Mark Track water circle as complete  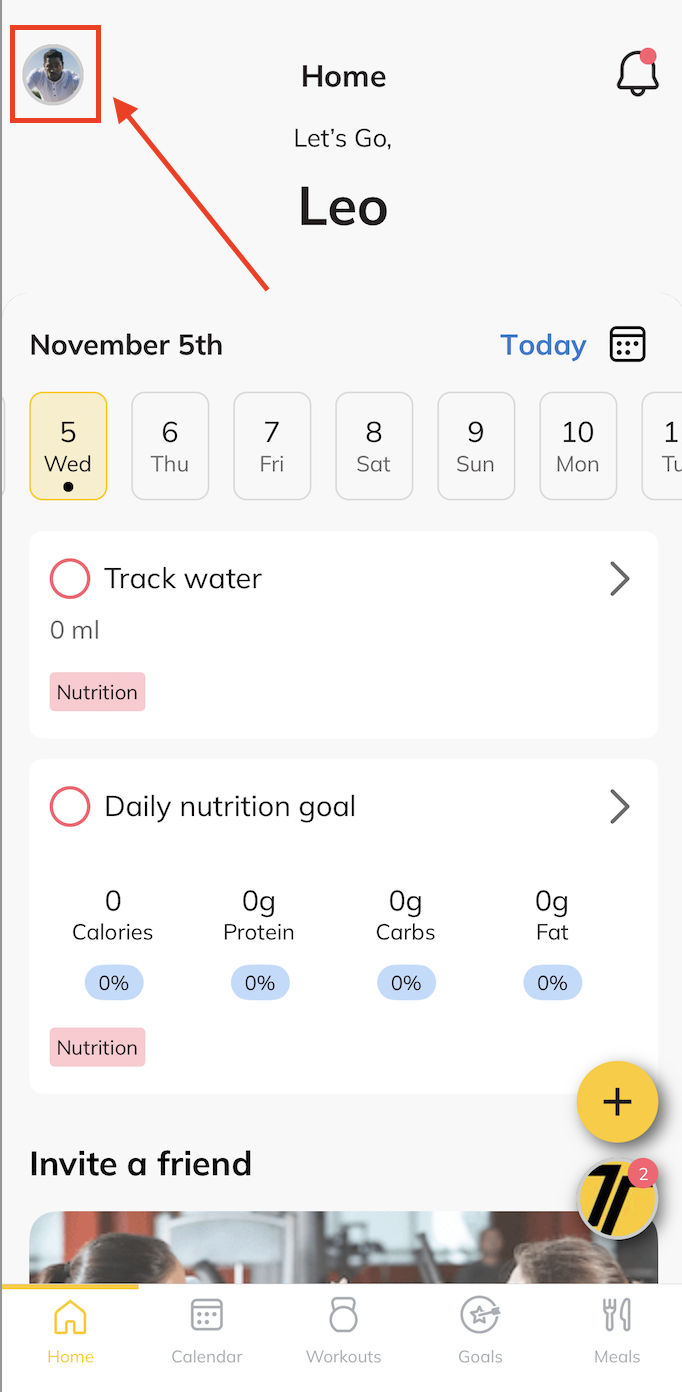70,578
